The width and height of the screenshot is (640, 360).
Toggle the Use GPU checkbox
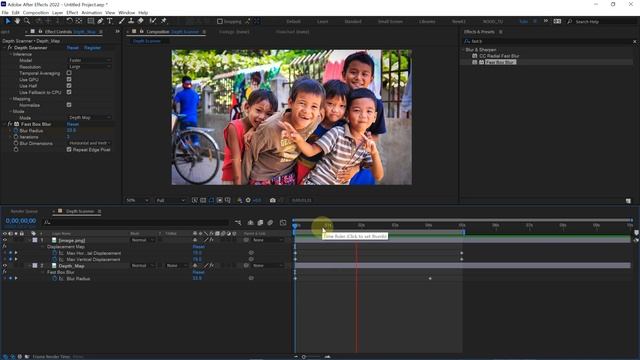click(x=69, y=80)
